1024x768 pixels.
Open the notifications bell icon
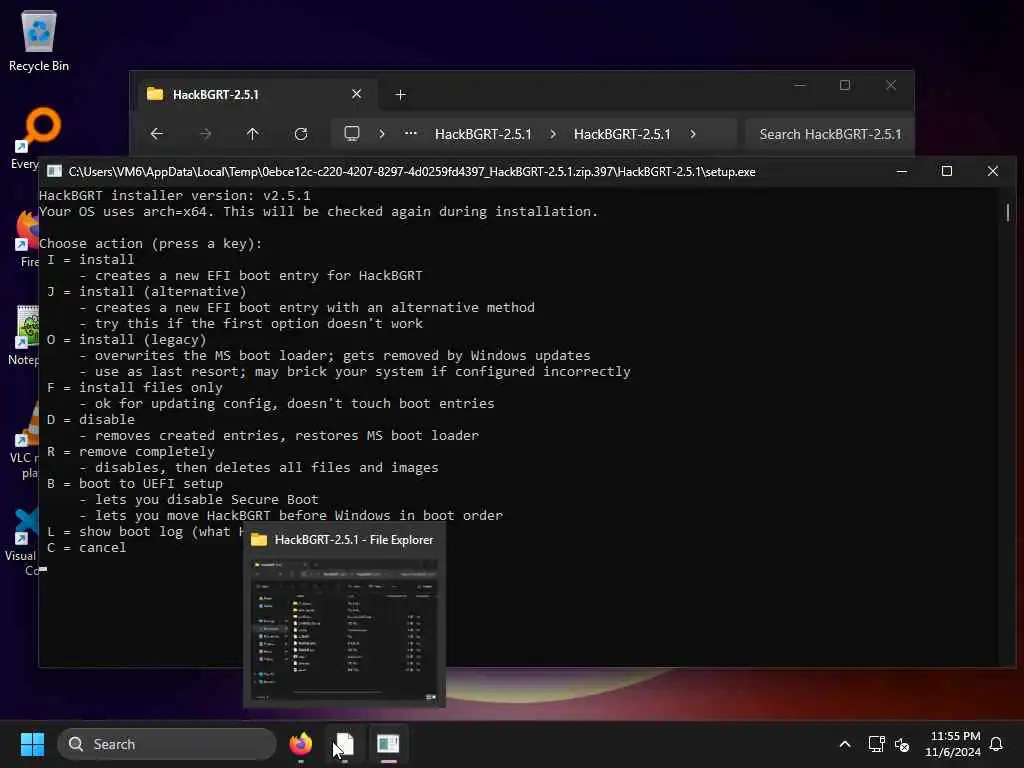(x=996, y=744)
